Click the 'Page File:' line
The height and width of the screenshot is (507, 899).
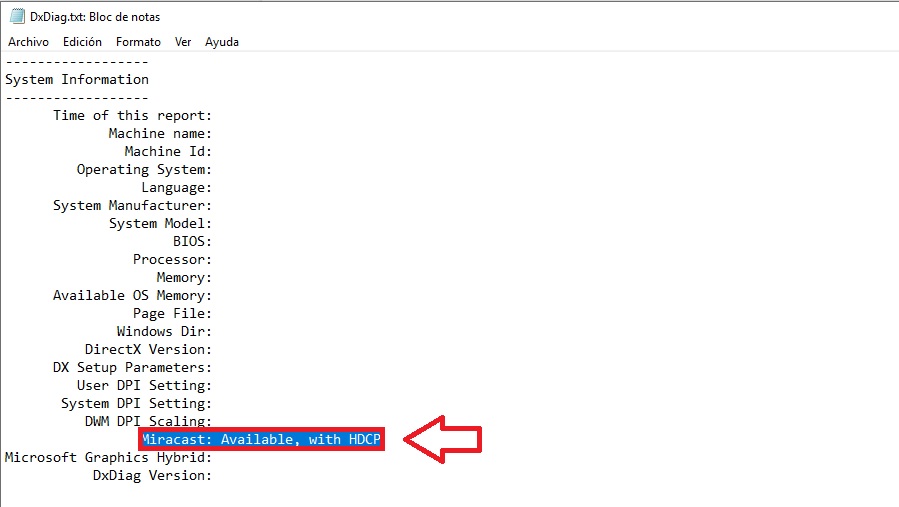(172, 313)
